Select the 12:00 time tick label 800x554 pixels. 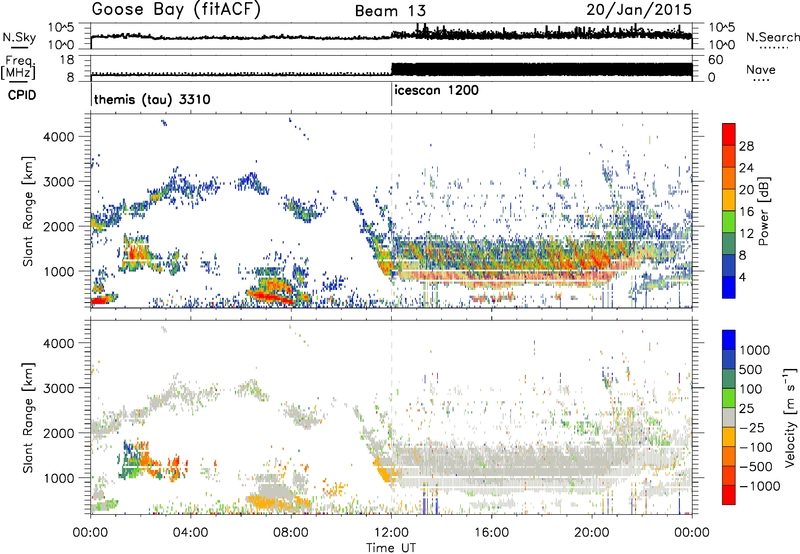click(x=391, y=533)
